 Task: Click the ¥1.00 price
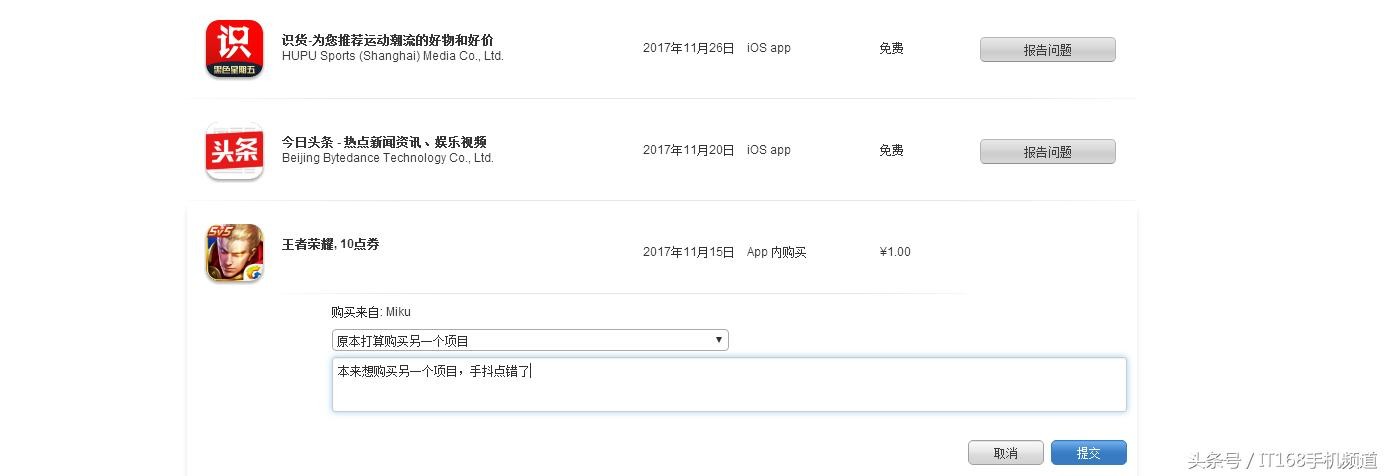click(x=895, y=252)
